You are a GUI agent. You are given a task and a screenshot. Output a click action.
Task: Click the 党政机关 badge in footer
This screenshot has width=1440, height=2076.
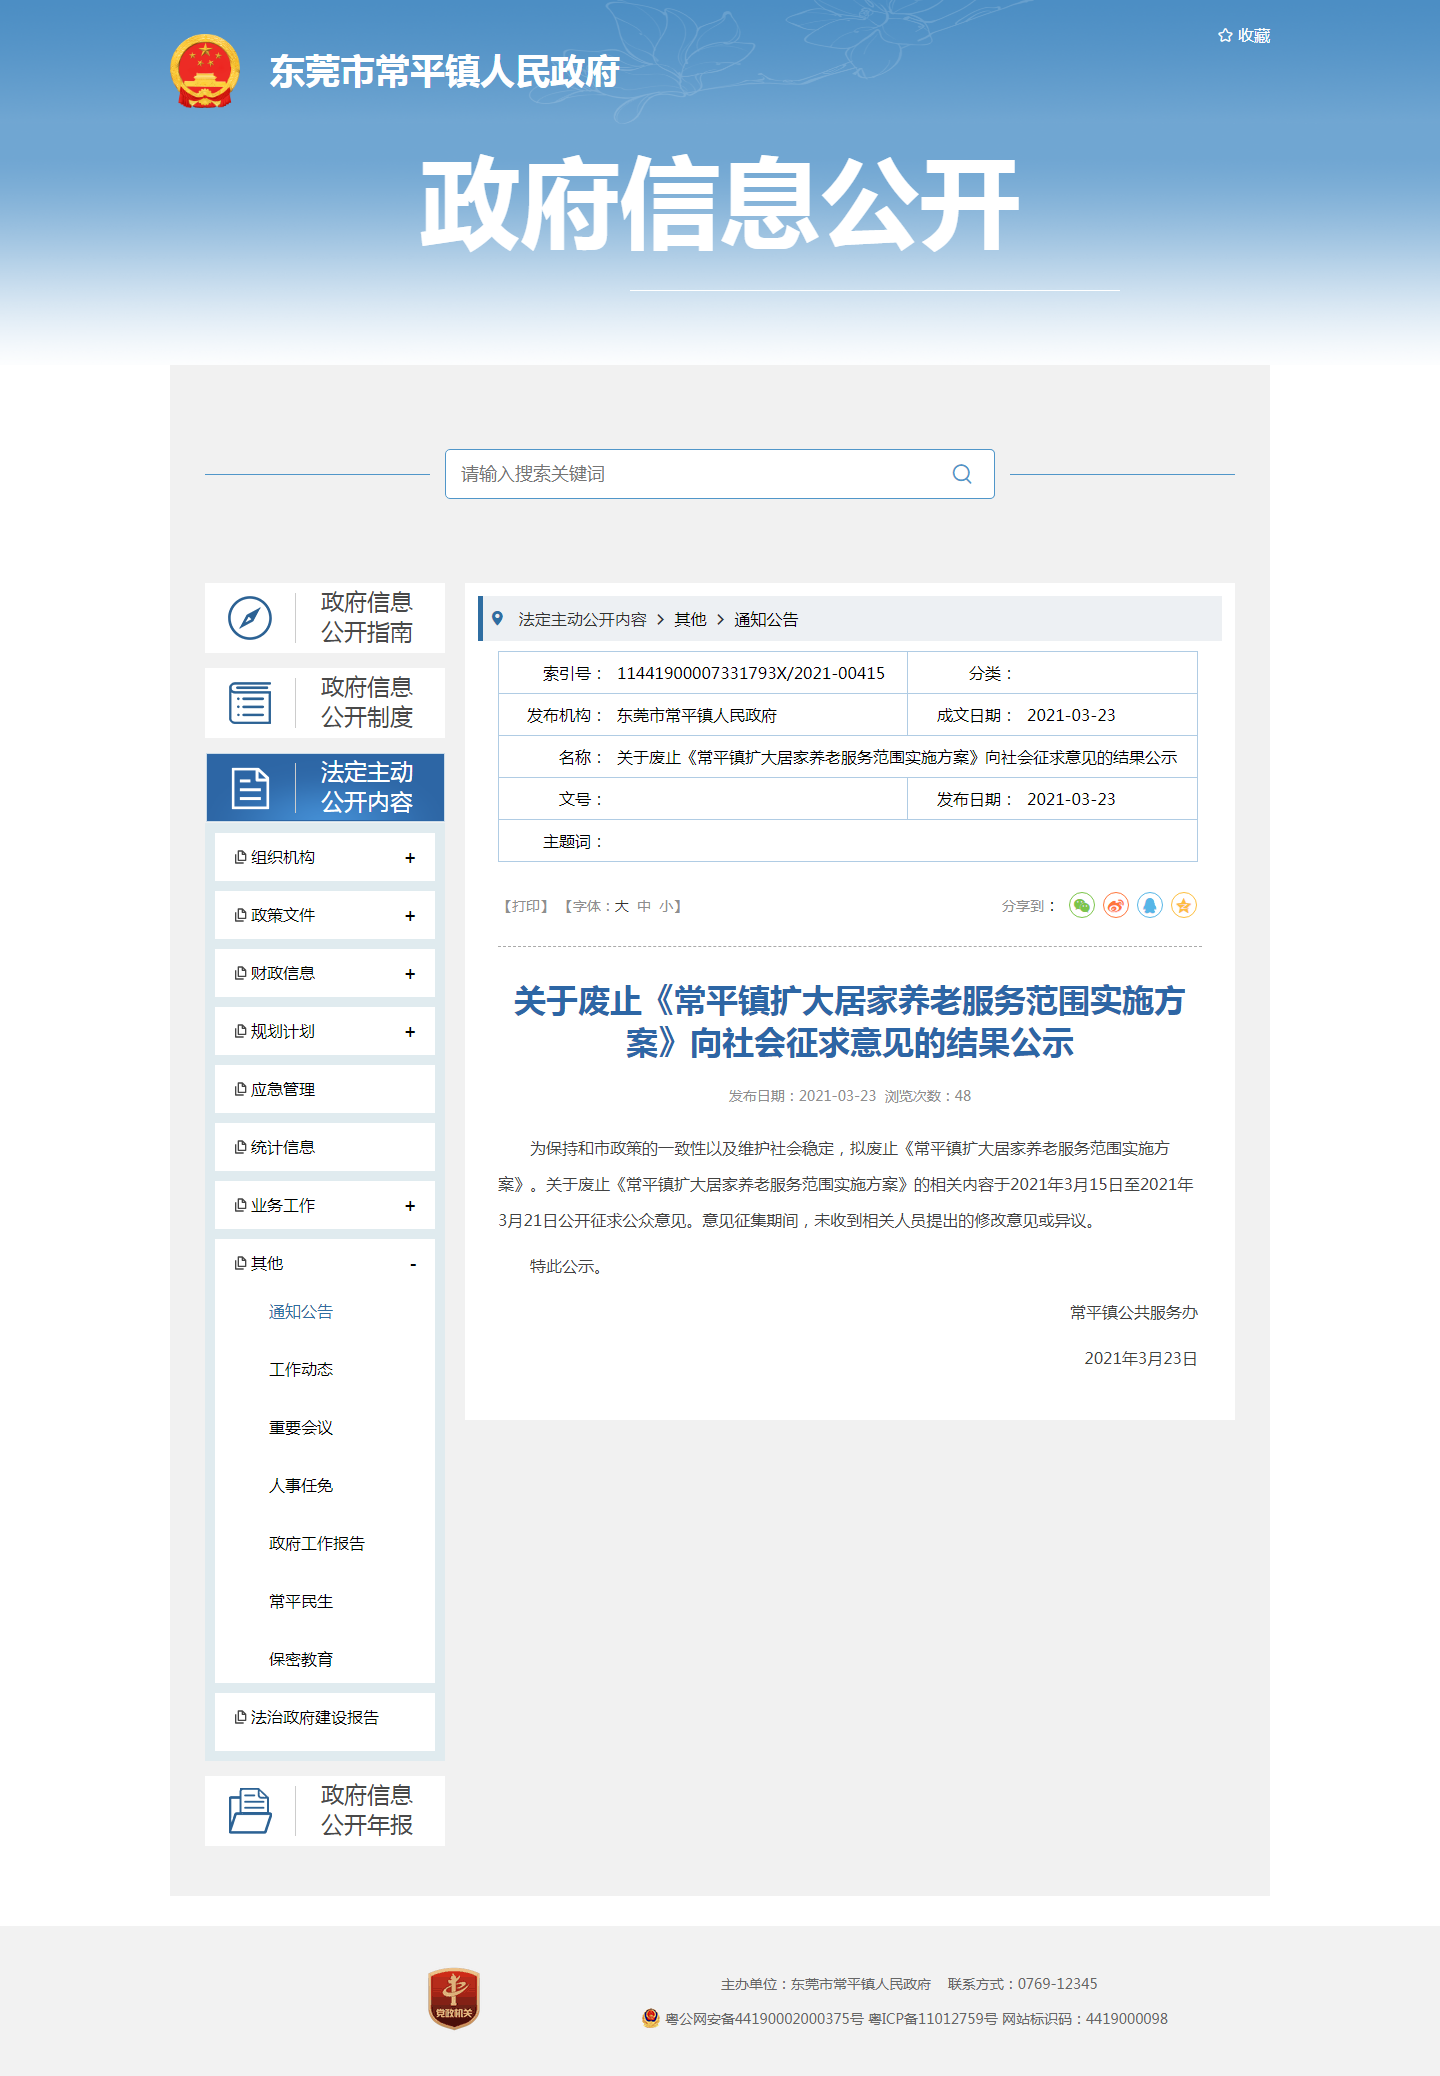(x=454, y=1999)
